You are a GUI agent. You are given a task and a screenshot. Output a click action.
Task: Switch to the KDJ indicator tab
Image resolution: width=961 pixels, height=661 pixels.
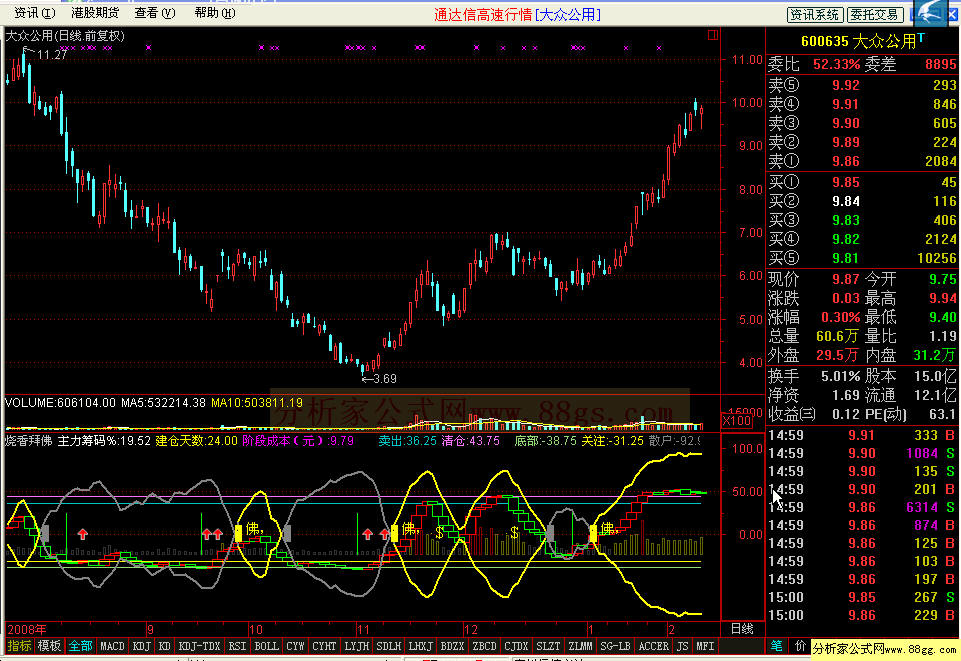point(142,646)
